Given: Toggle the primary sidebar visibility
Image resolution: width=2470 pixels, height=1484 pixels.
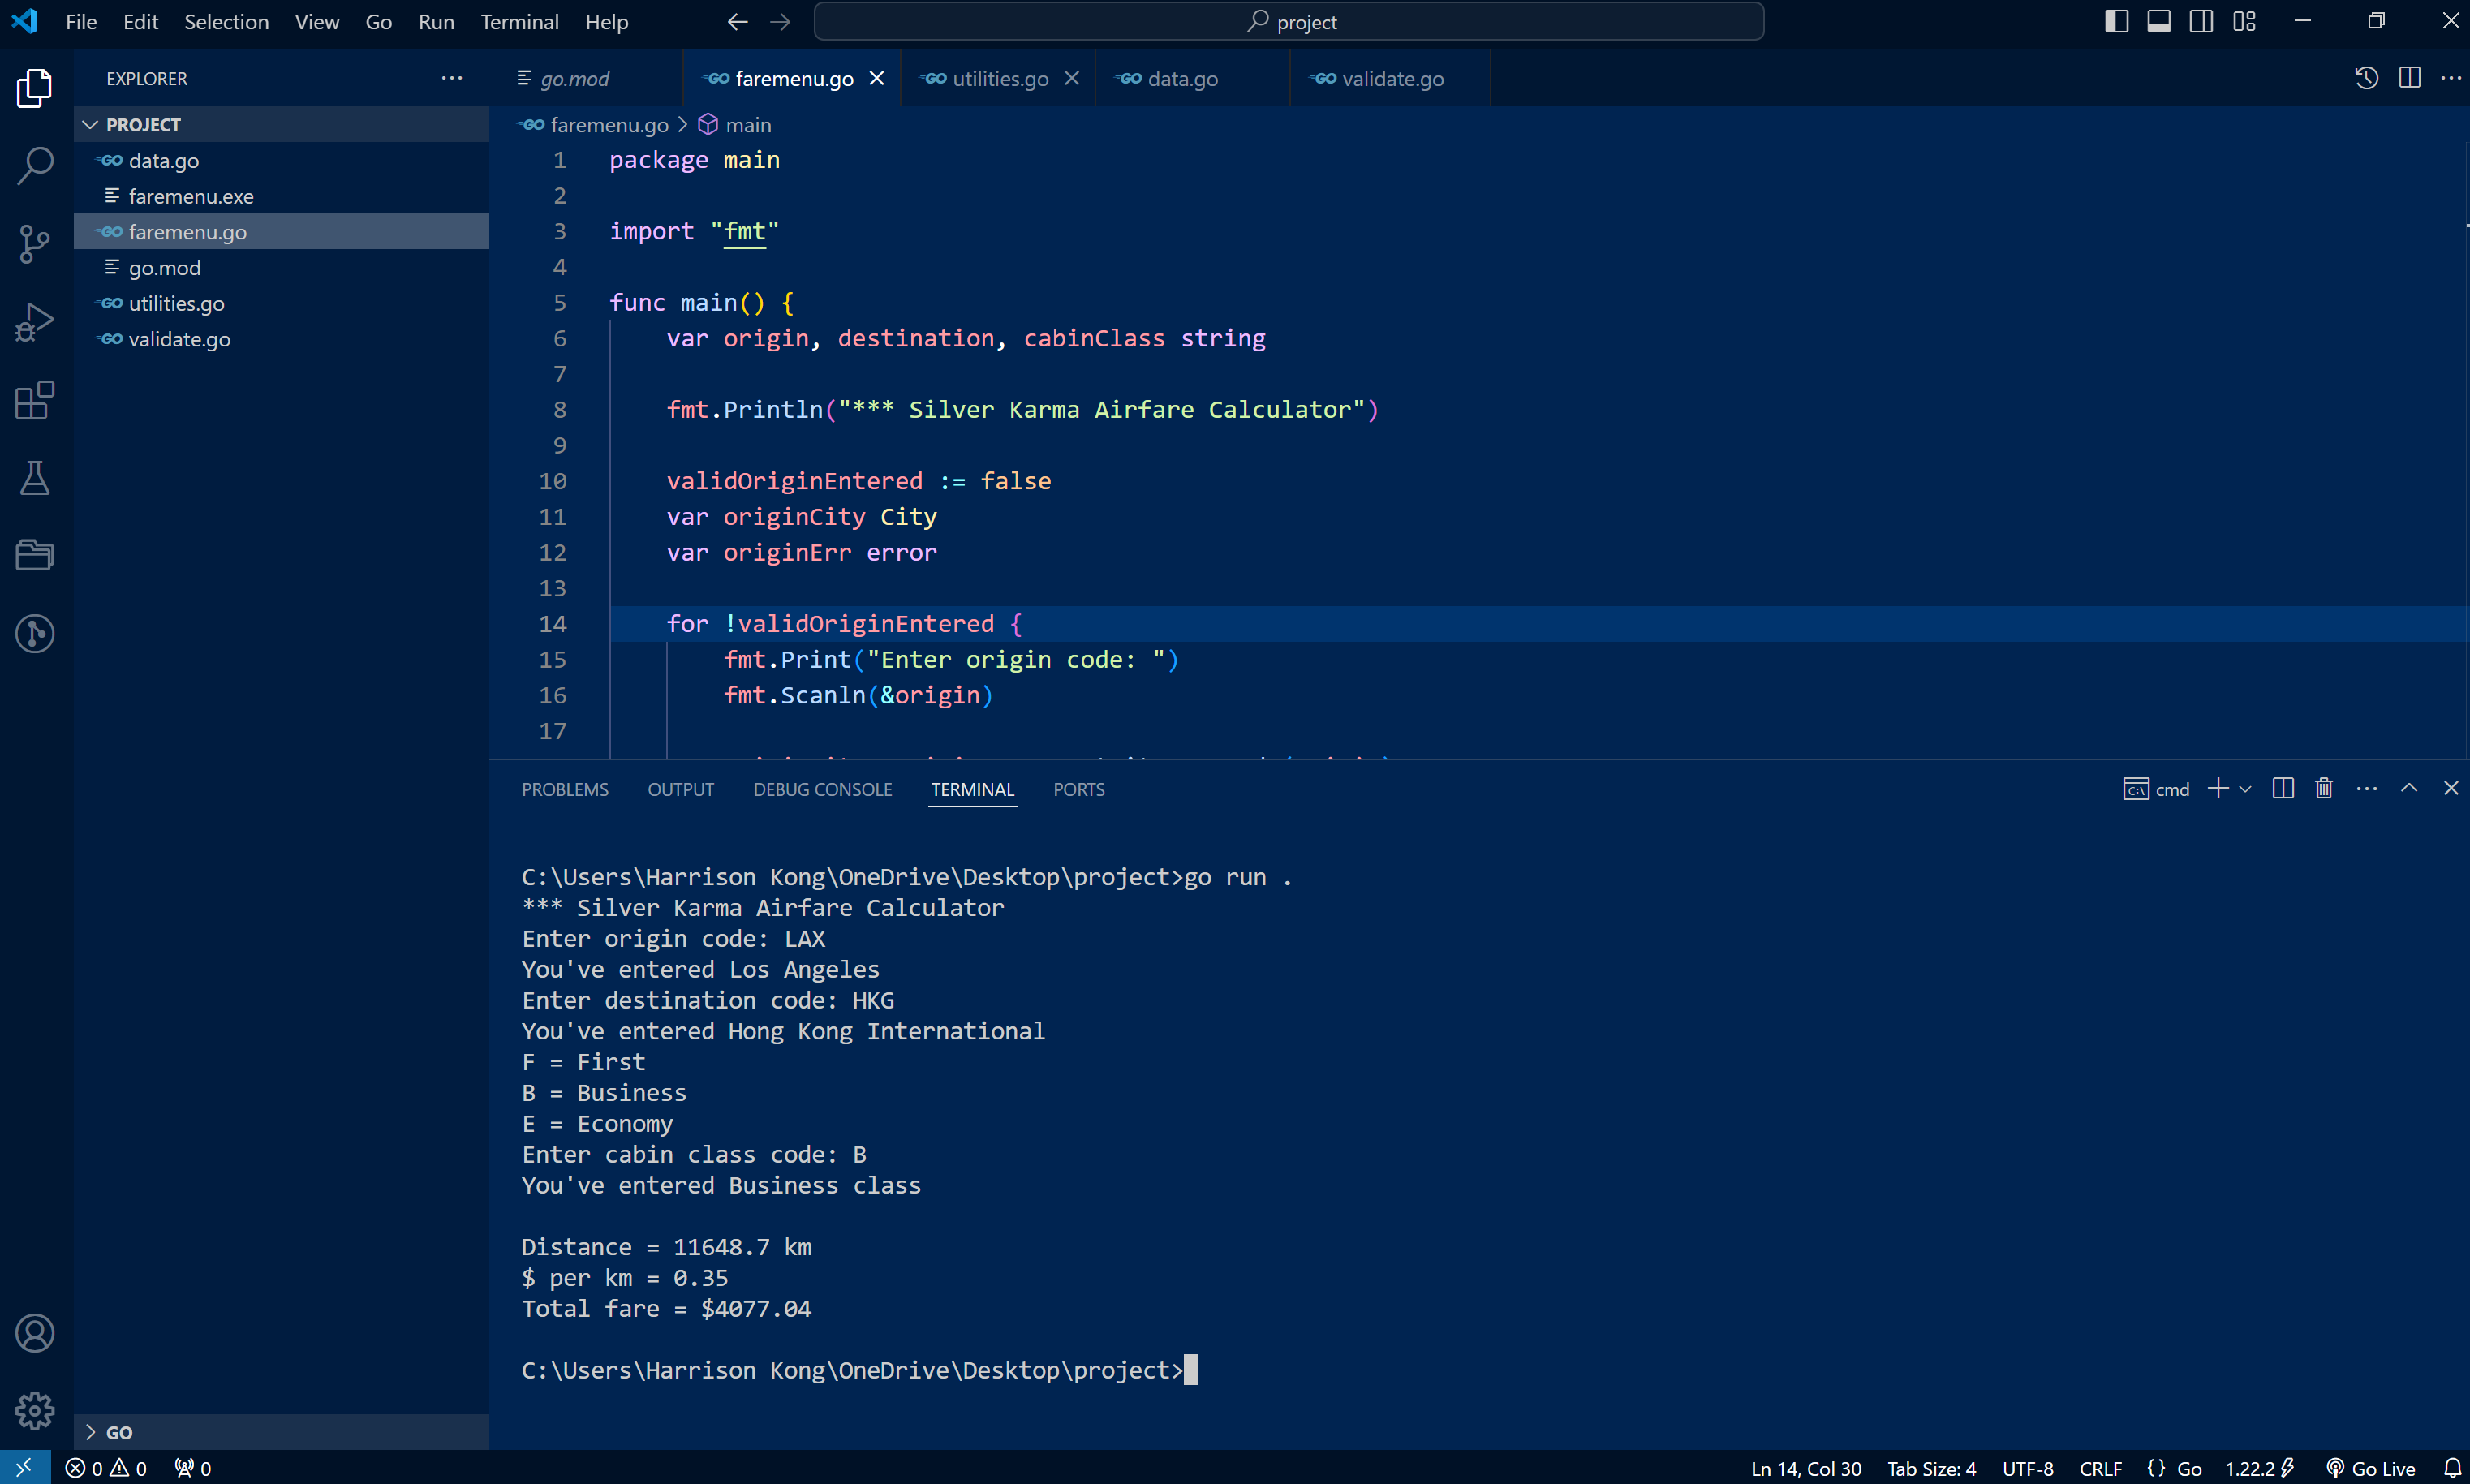Looking at the screenshot, I should click(2116, 21).
